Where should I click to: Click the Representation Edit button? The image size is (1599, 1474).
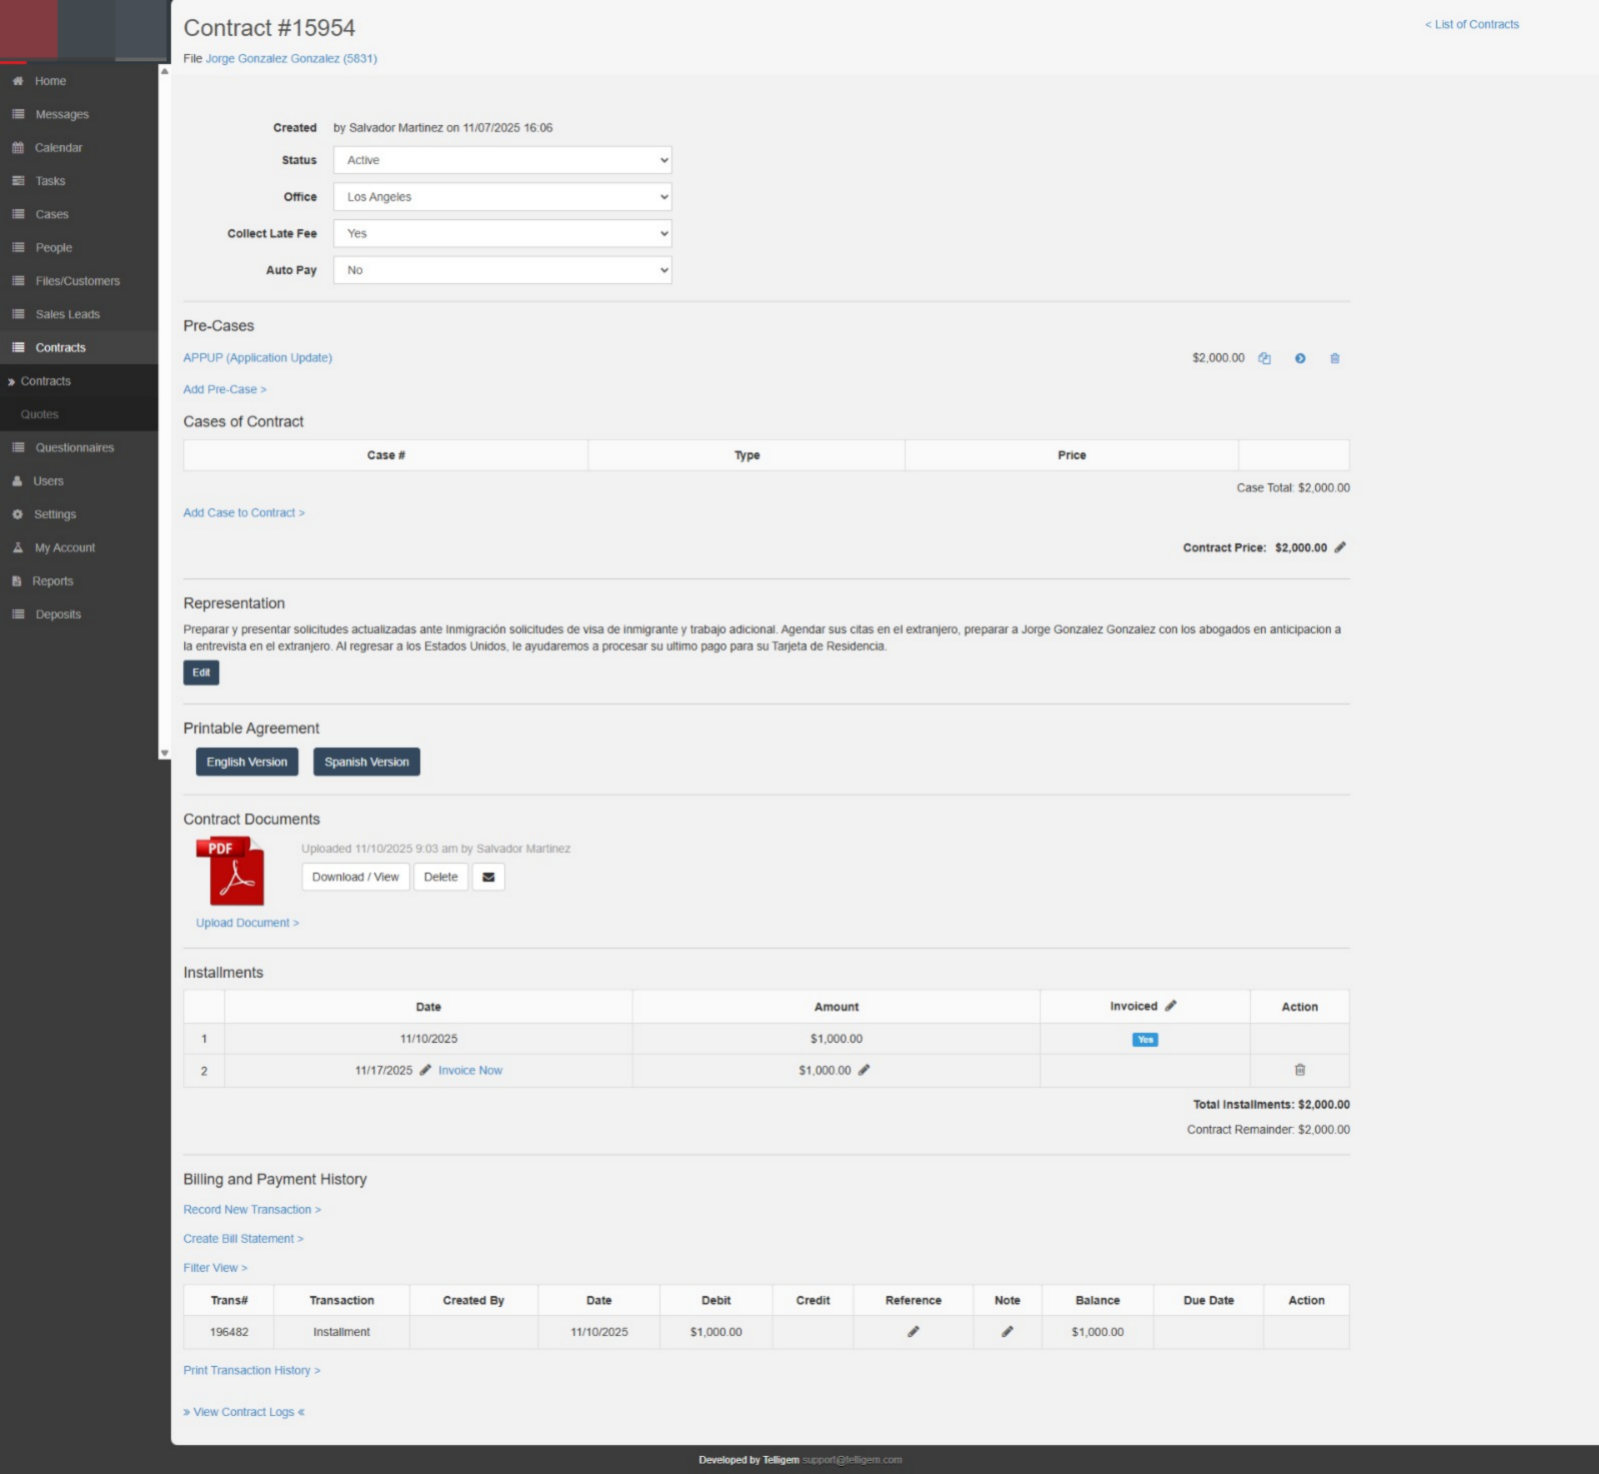coord(201,673)
